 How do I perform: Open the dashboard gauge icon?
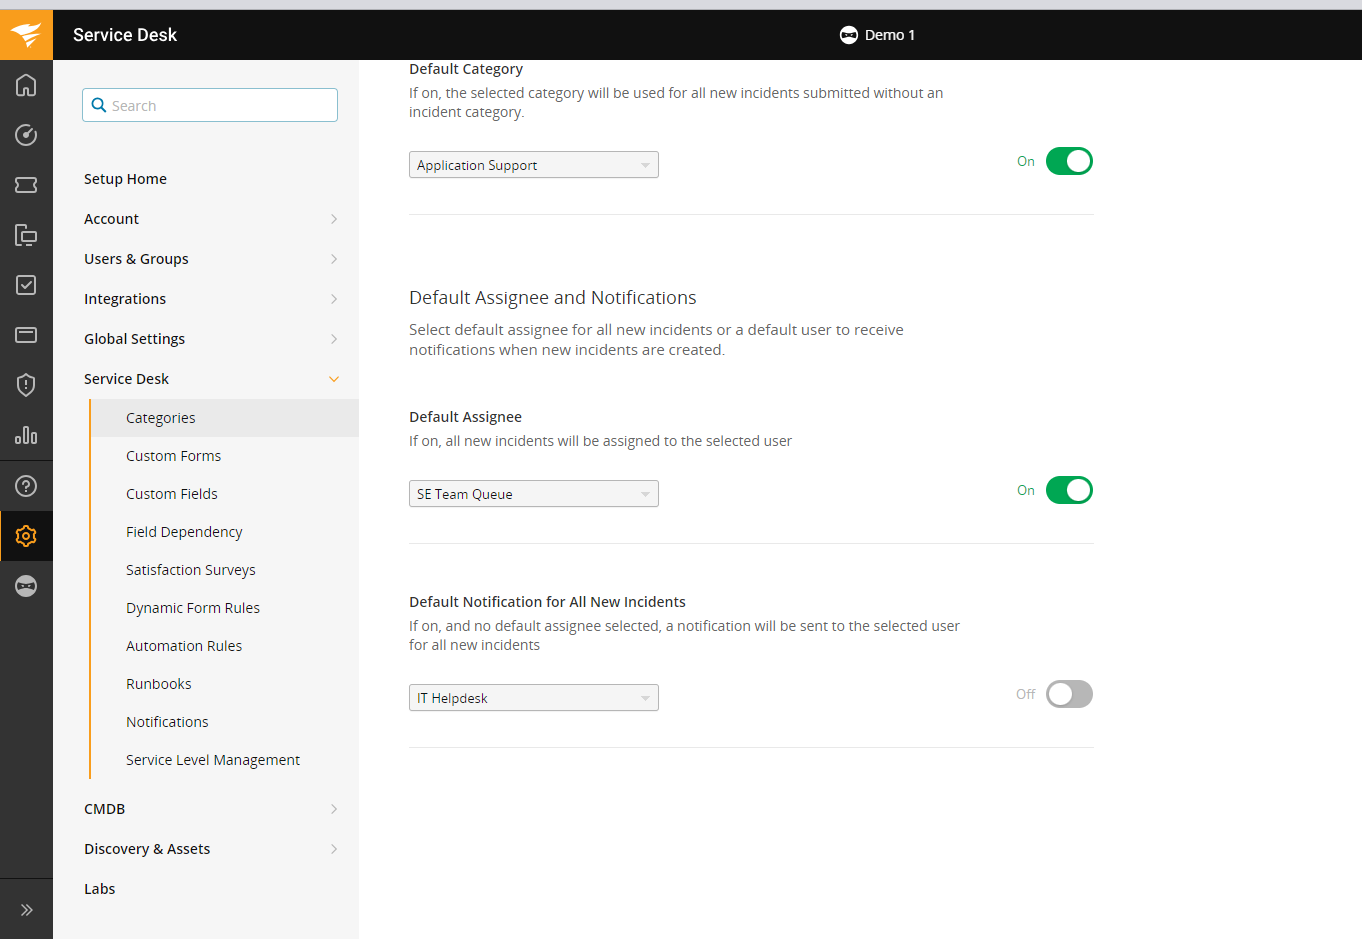coord(26,135)
